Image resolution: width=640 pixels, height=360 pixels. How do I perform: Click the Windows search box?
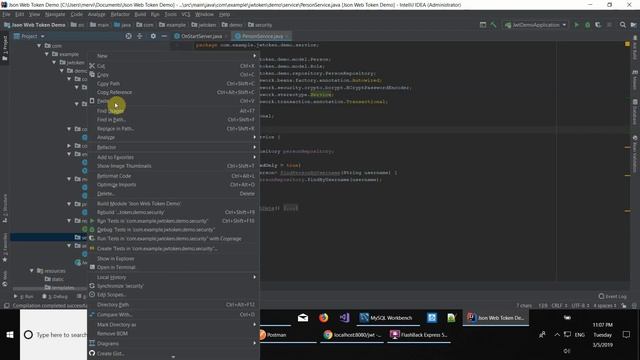pyautogui.click(x=53, y=335)
